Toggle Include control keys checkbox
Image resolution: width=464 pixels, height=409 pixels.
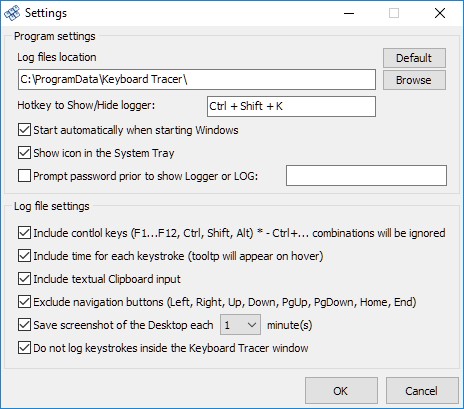pyautogui.click(x=24, y=233)
